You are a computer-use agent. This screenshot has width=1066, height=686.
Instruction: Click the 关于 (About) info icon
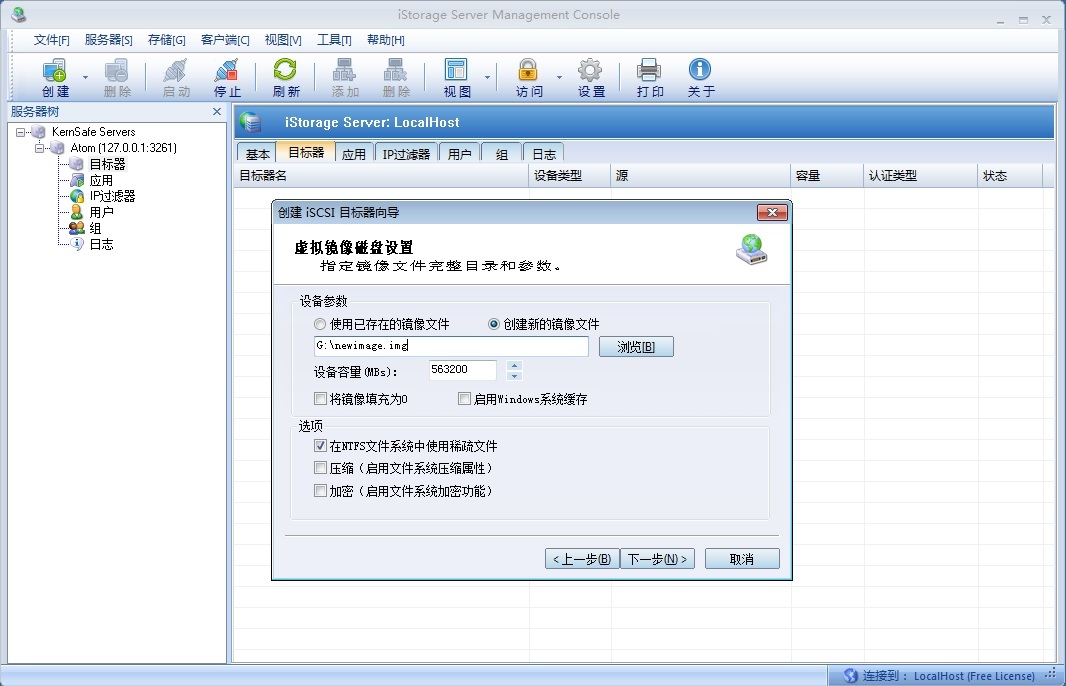pyautogui.click(x=700, y=70)
